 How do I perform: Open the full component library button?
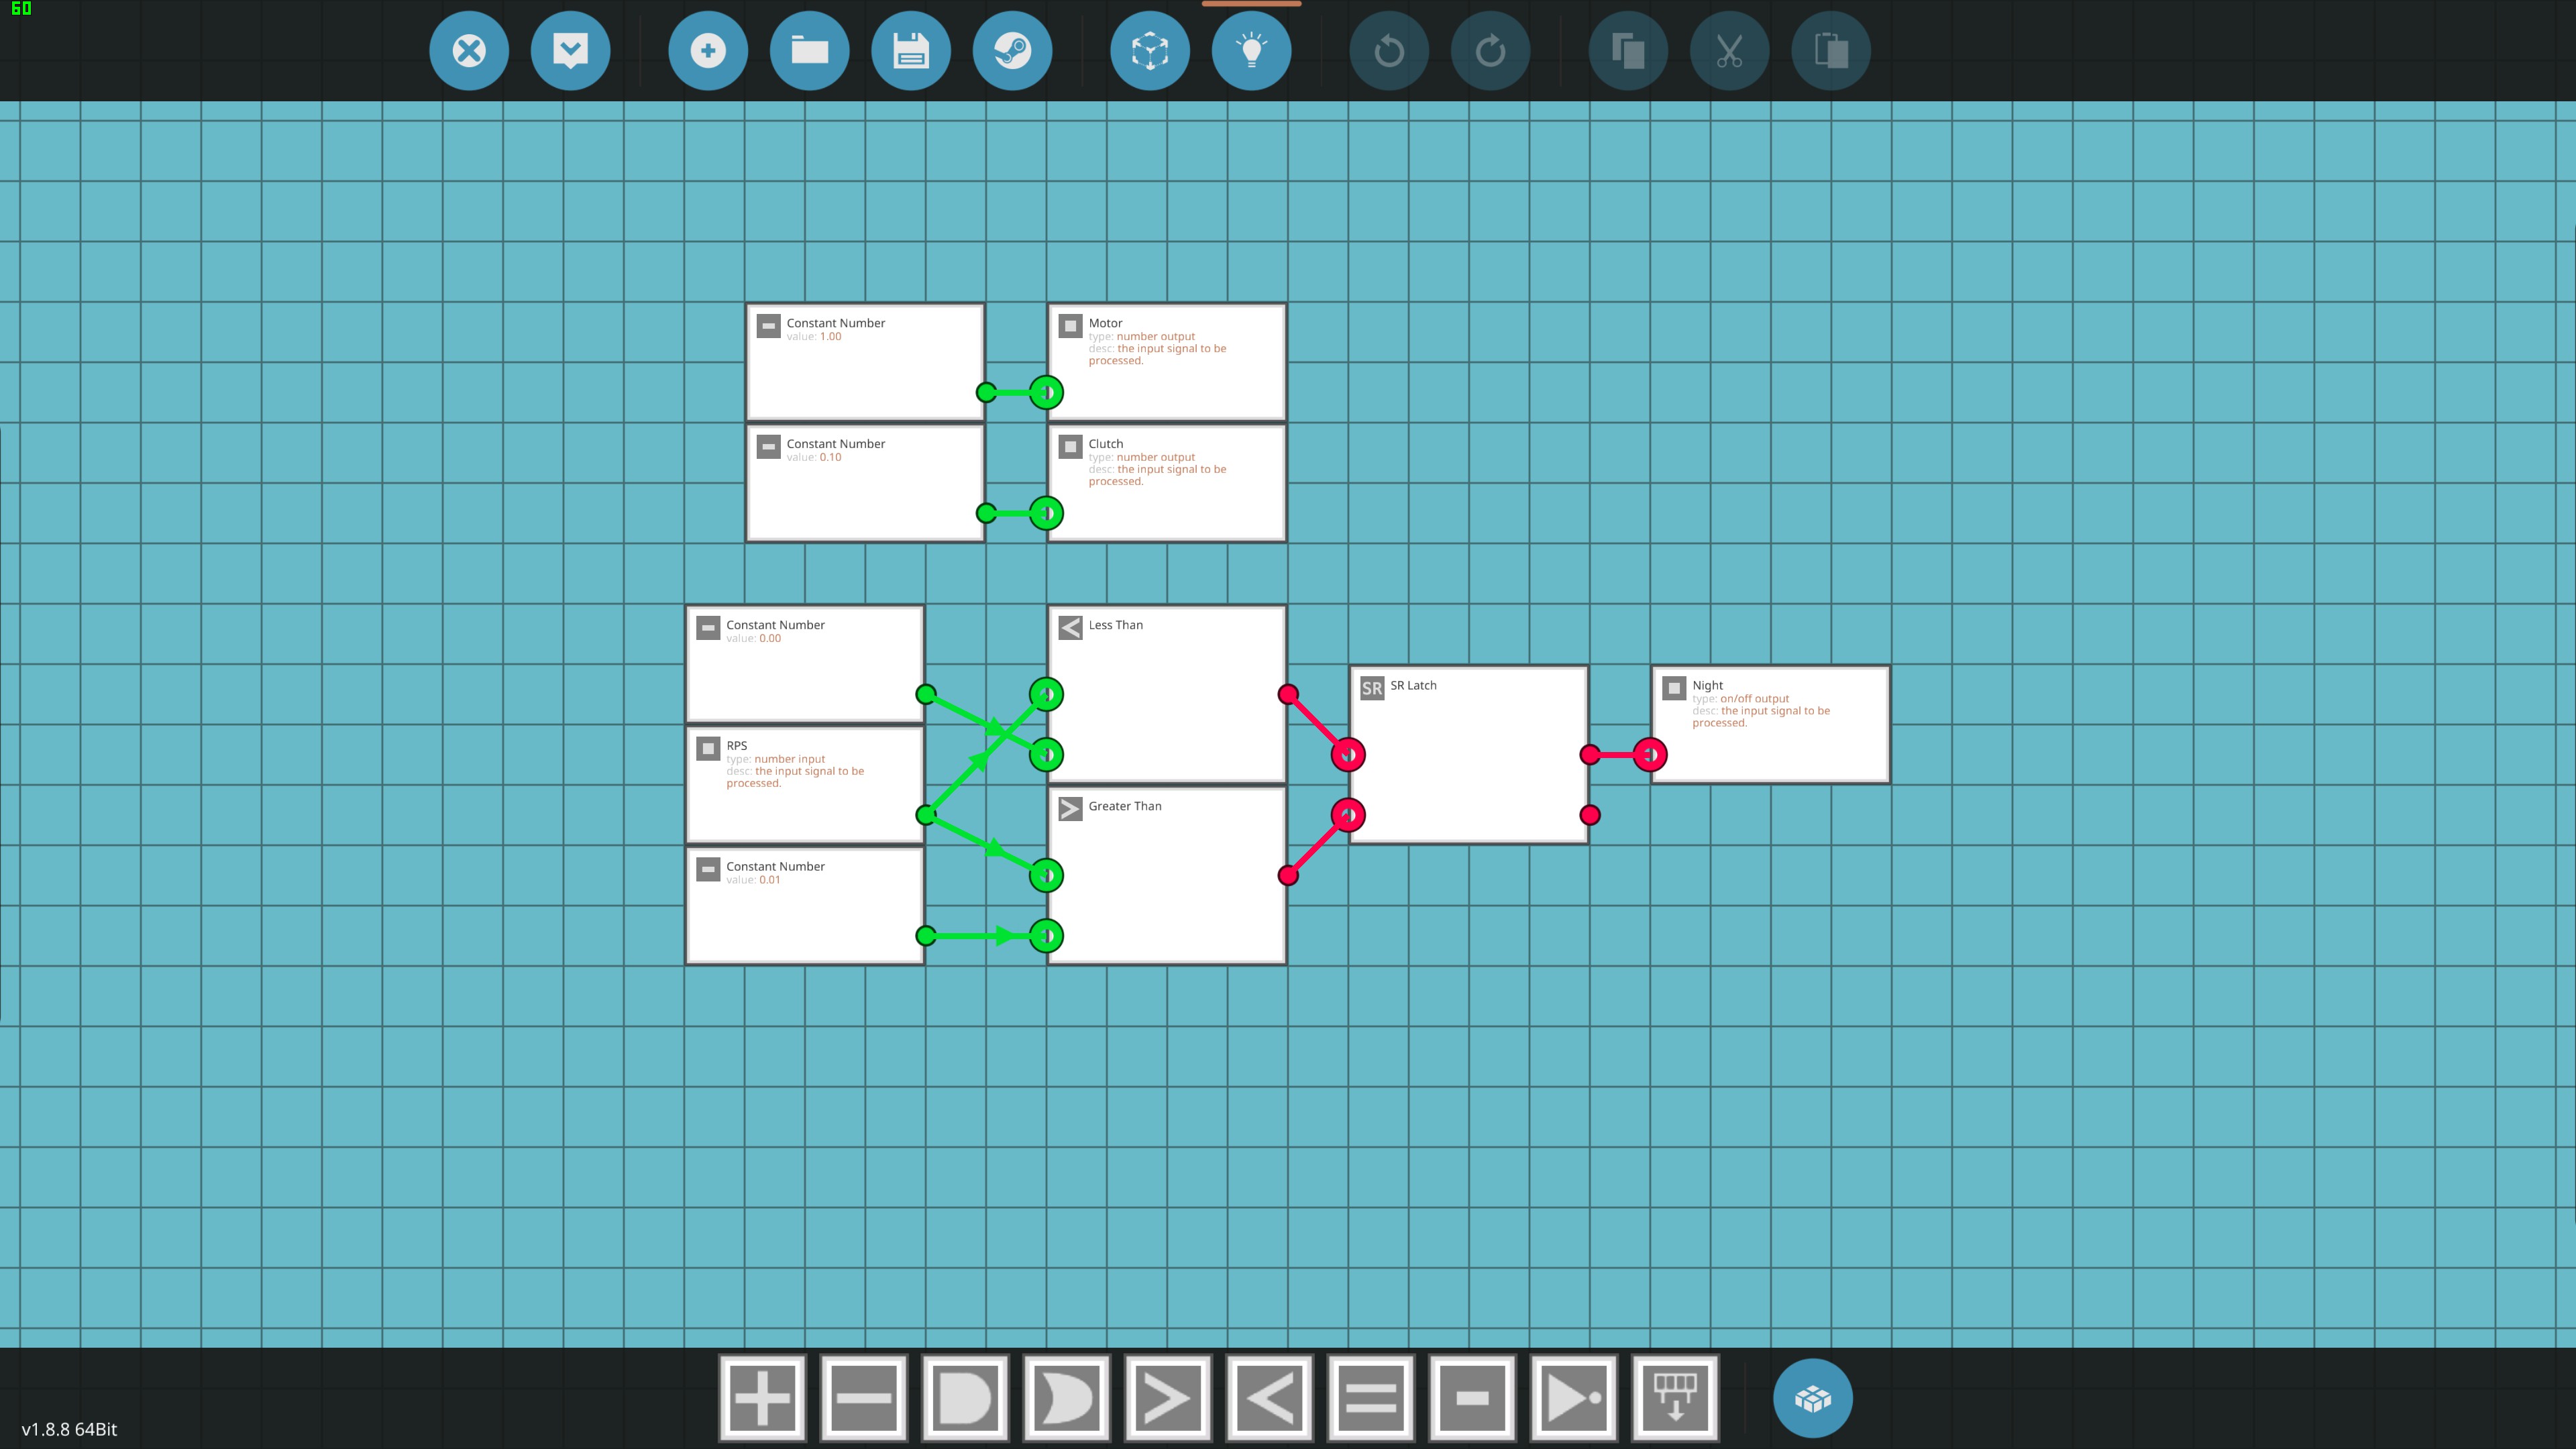click(x=1812, y=1398)
